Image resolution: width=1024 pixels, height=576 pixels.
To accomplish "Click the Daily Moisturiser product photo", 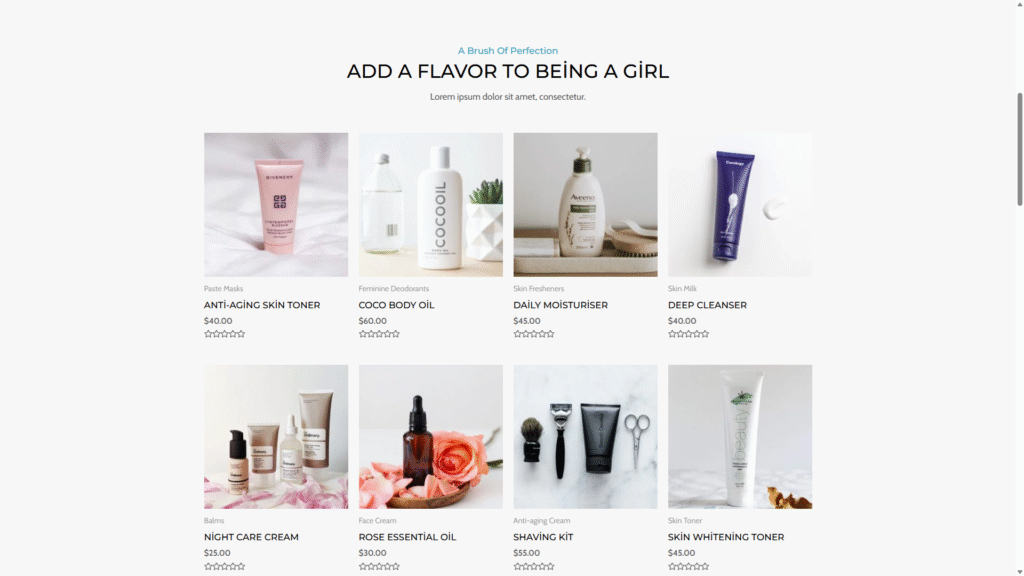I will pyautogui.click(x=585, y=204).
